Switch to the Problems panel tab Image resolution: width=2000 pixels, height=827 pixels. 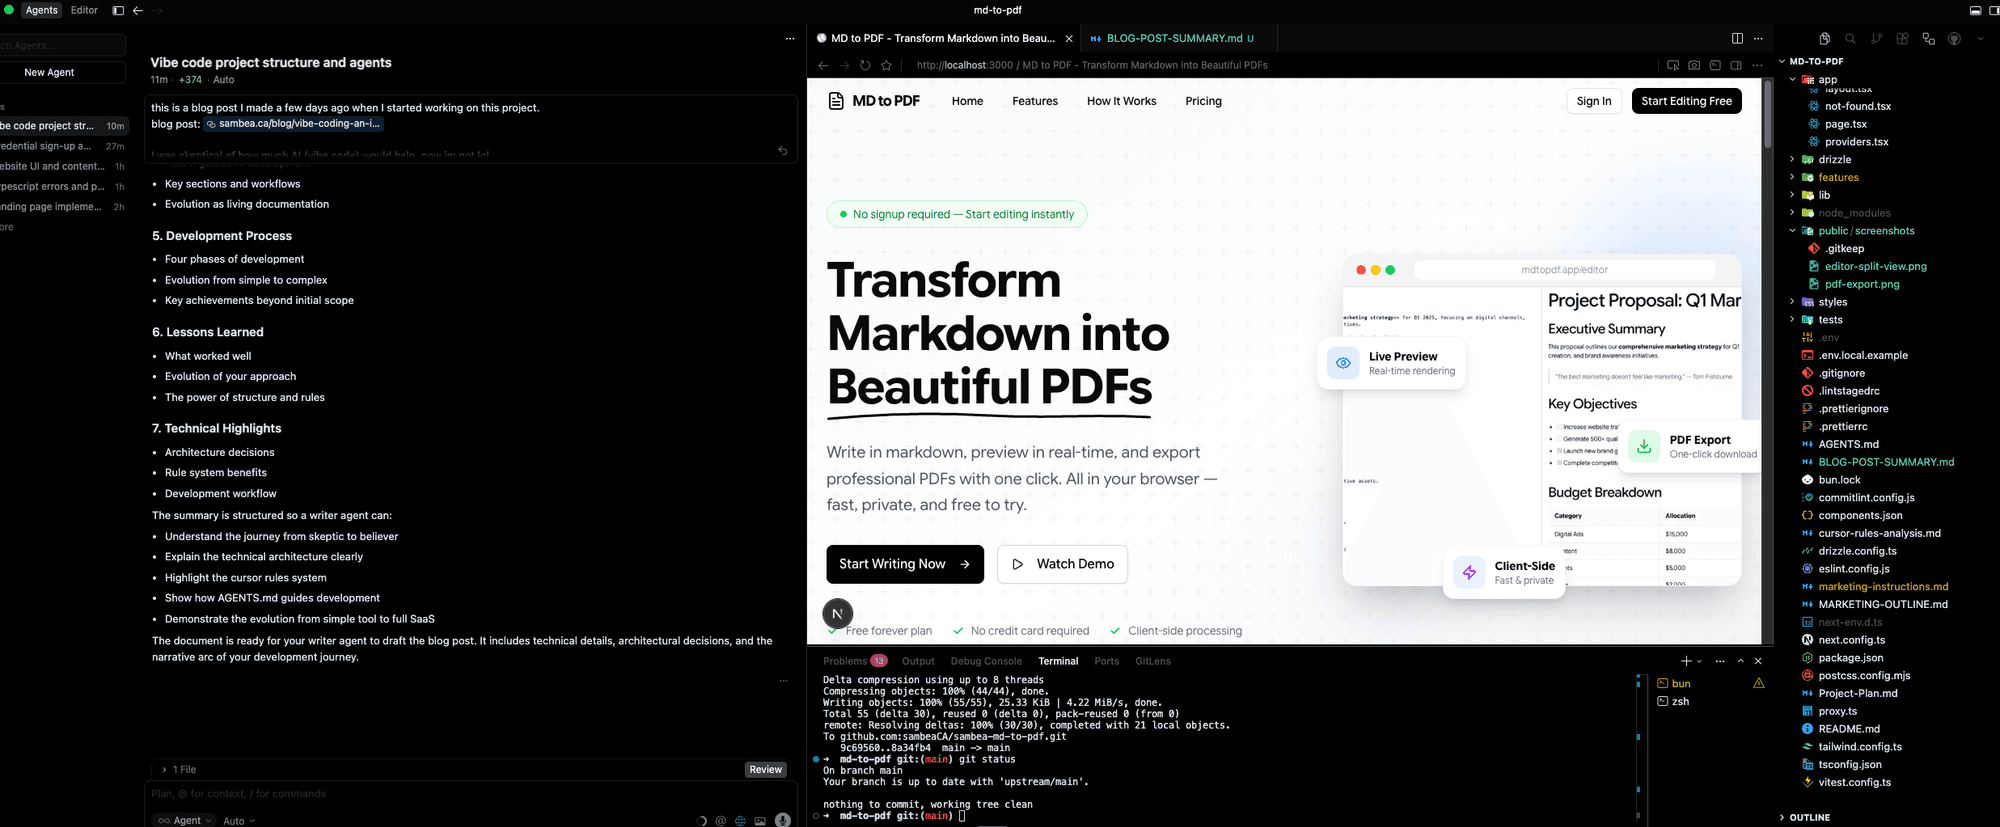(x=845, y=661)
